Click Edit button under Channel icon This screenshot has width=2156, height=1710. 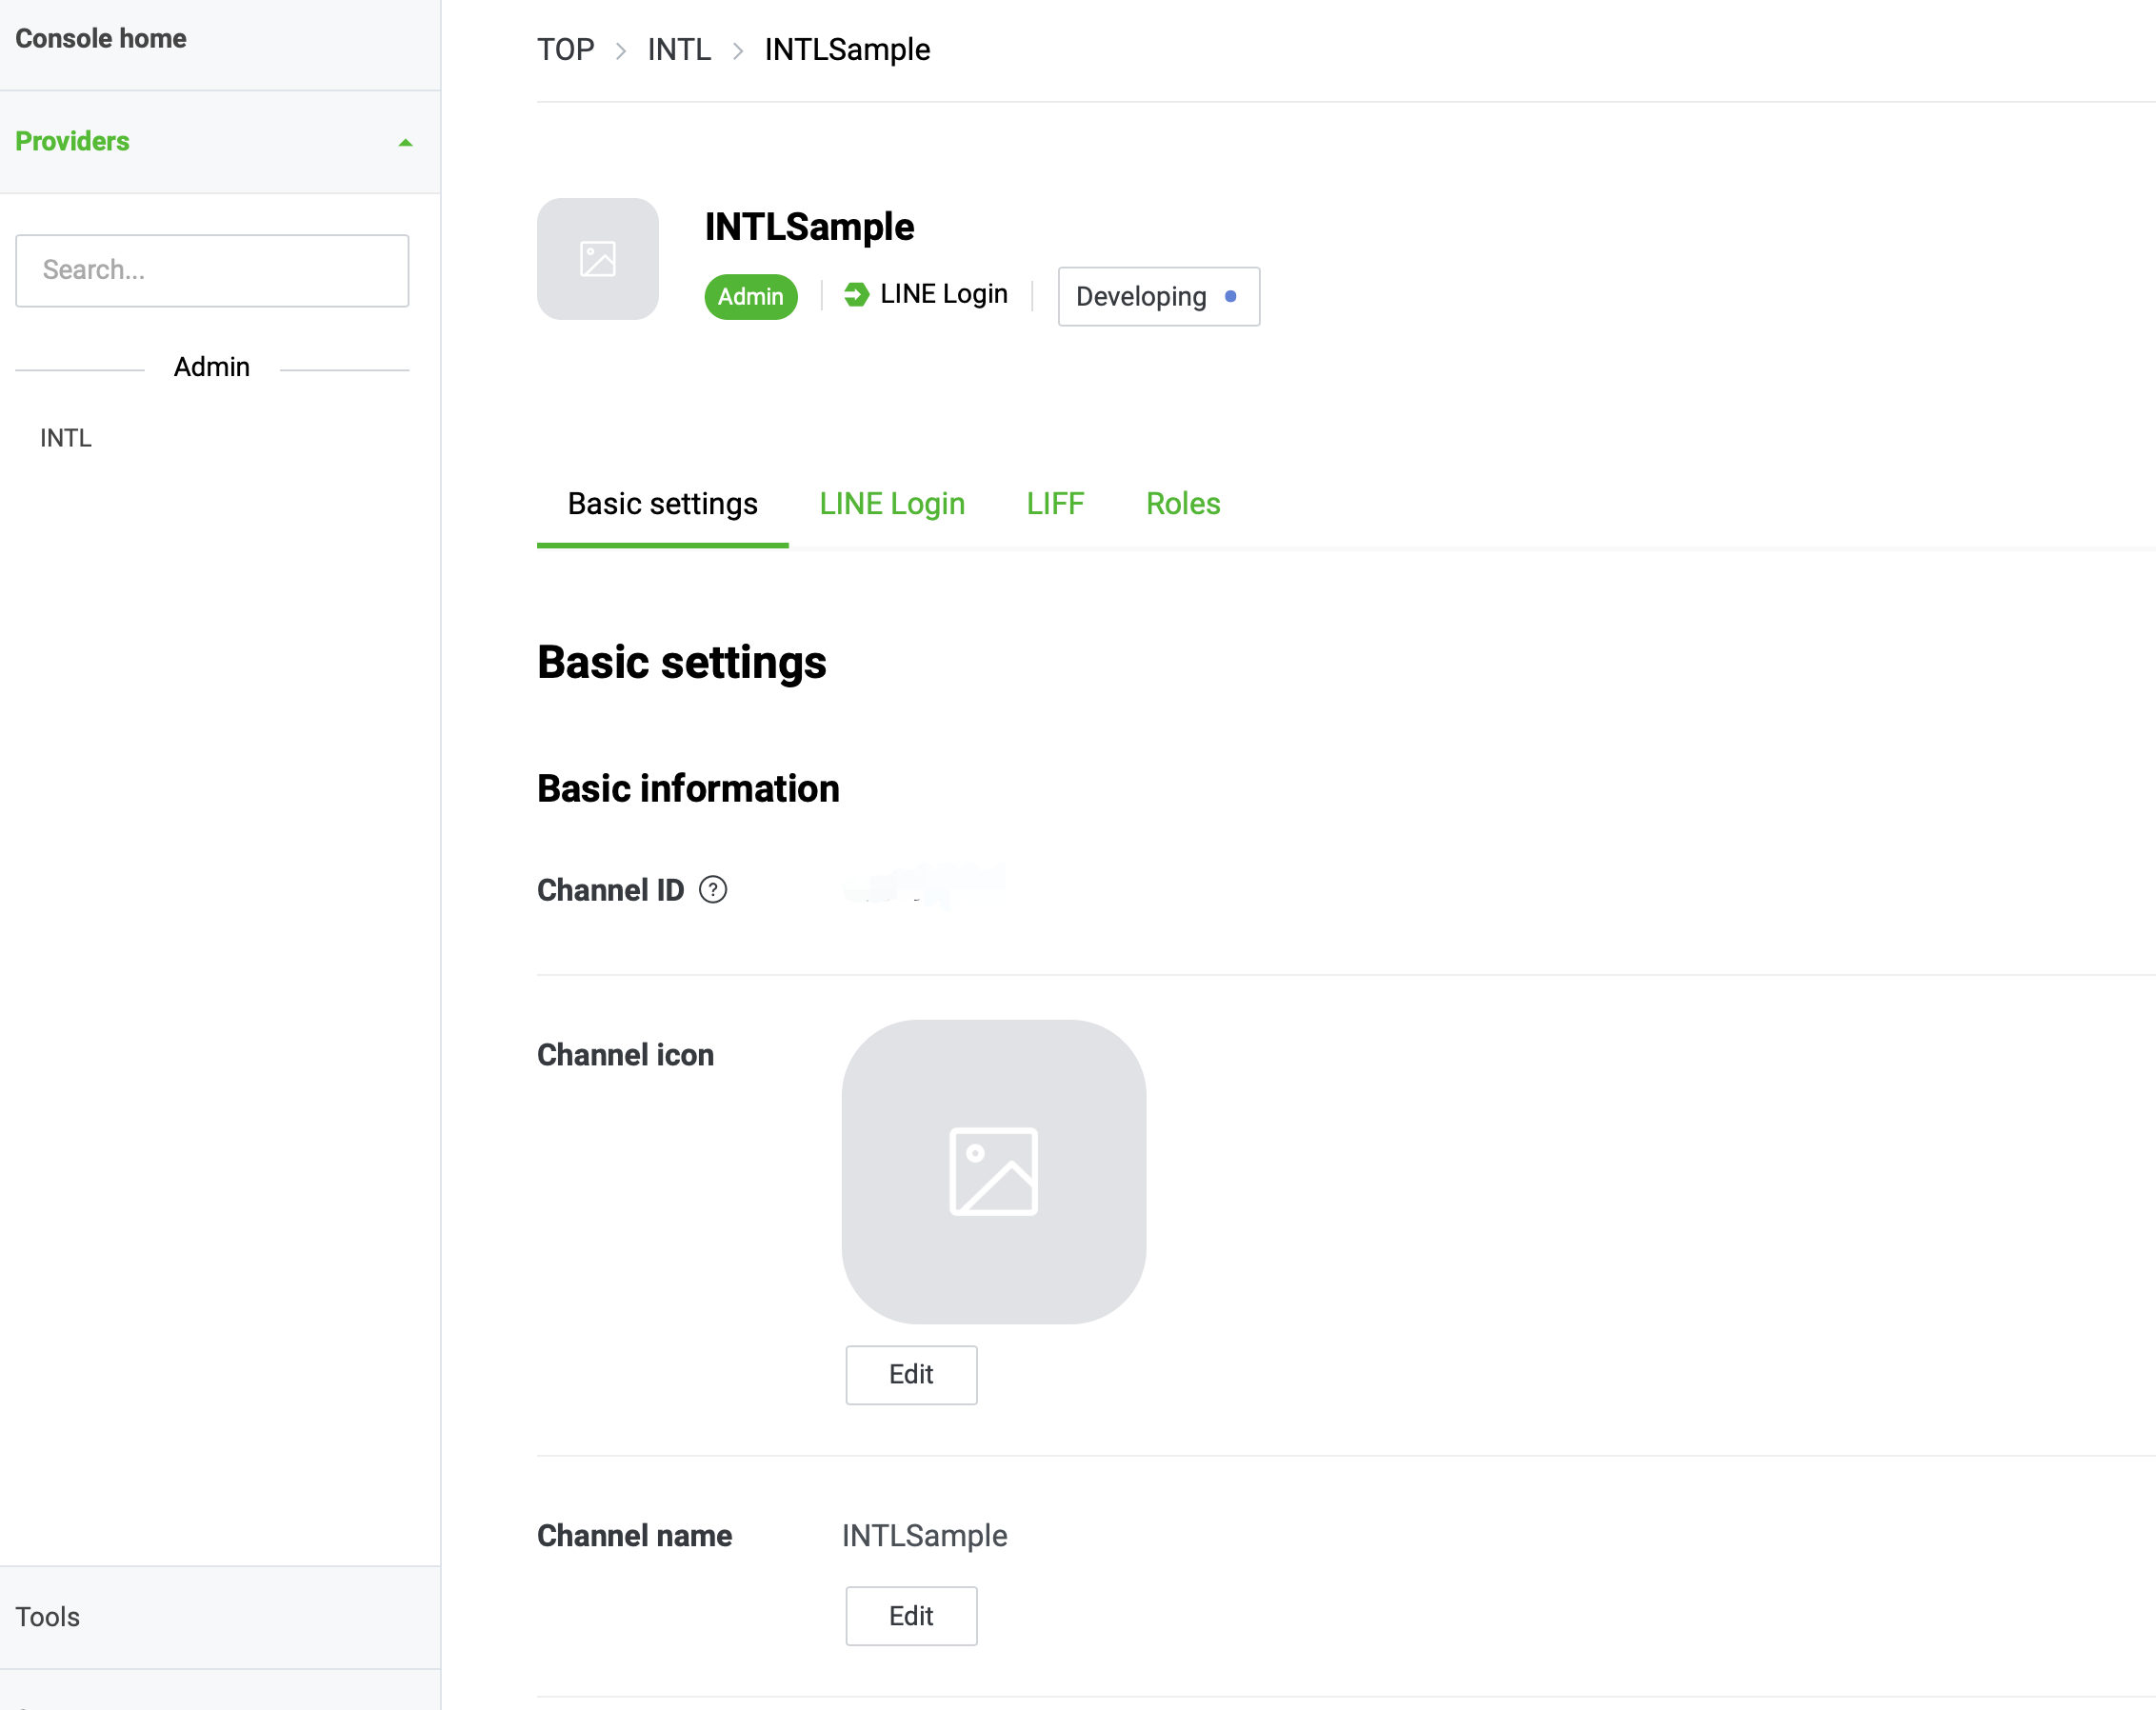click(911, 1374)
